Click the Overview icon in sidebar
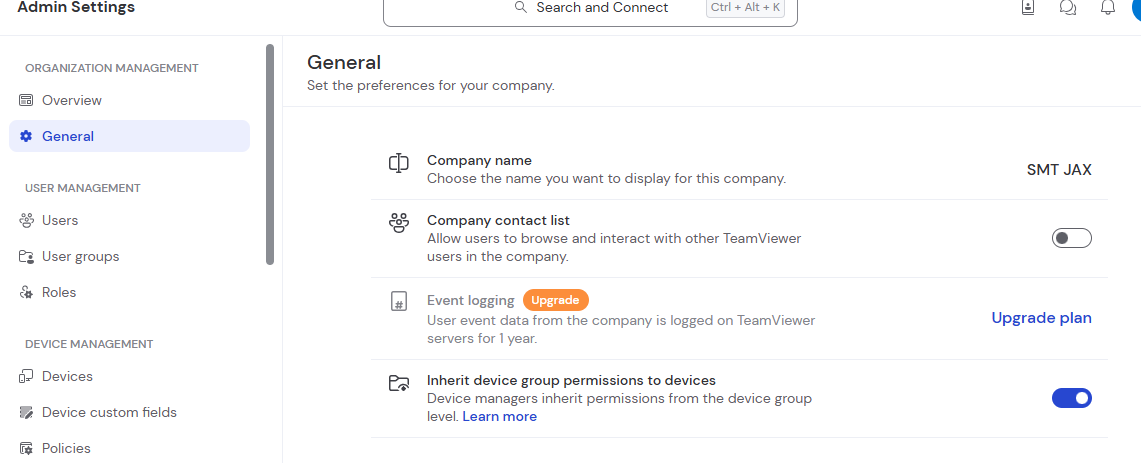This screenshot has width=1141, height=463. point(26,100)
